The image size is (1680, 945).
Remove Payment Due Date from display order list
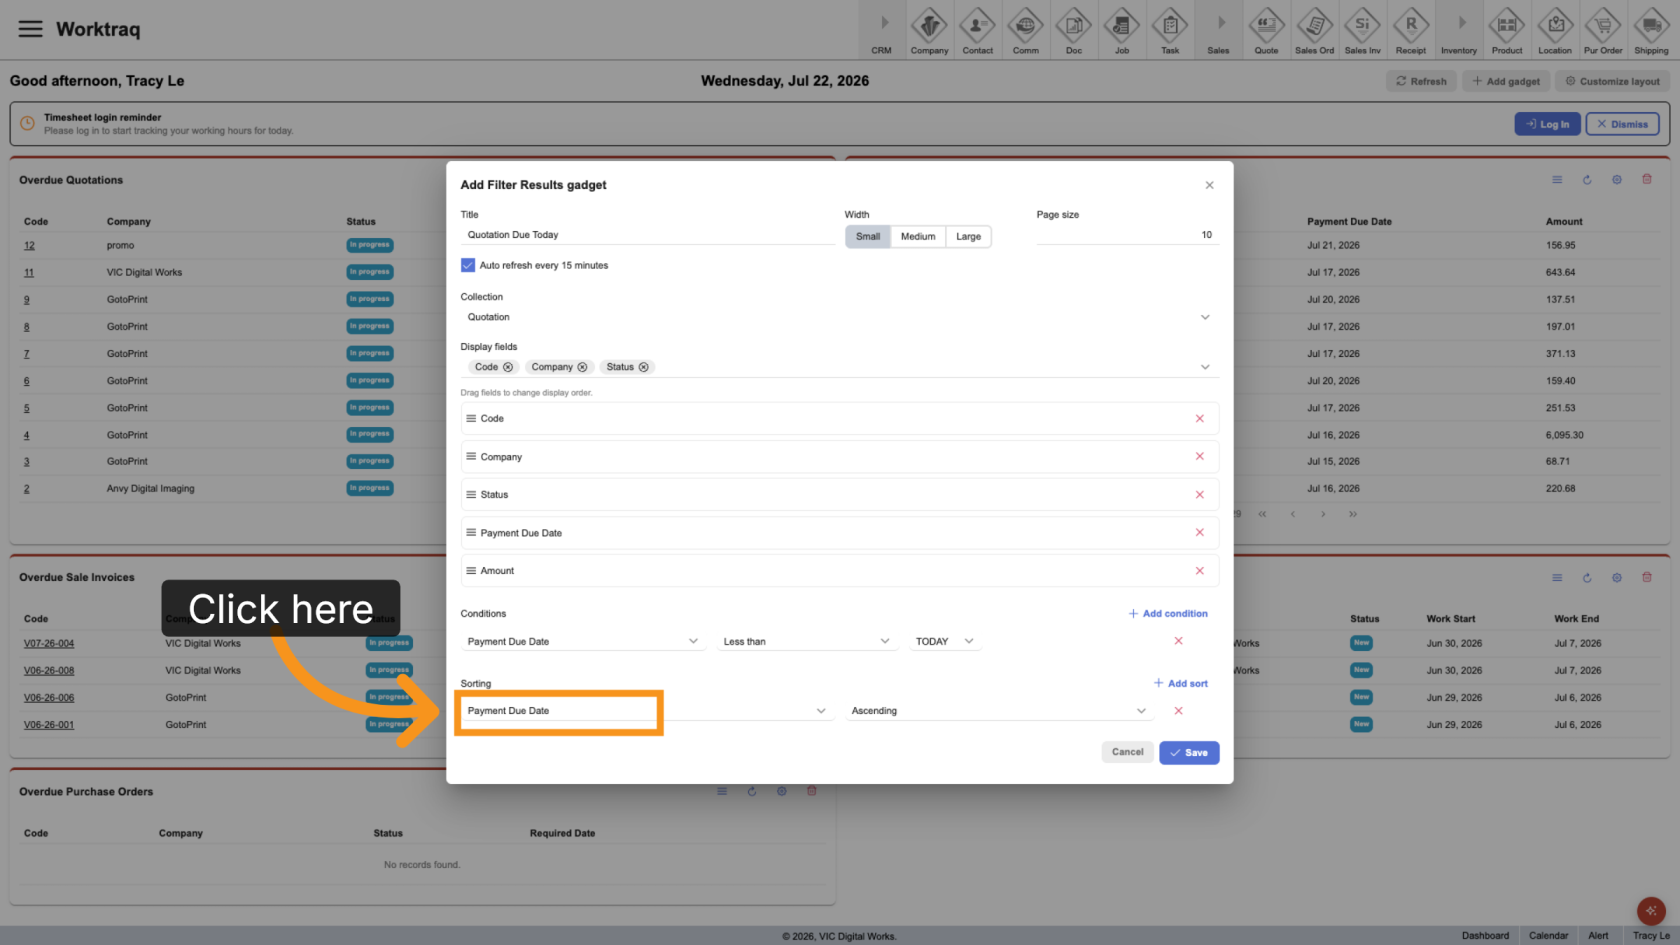(1199, 532)
